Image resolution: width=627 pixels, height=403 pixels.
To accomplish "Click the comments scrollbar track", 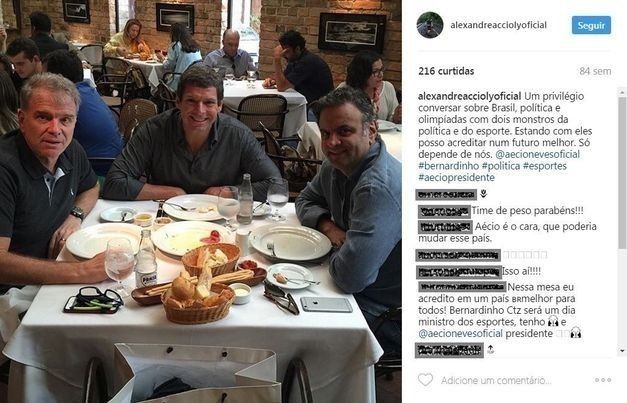I will pyautogui.click(x=622, y=298).
